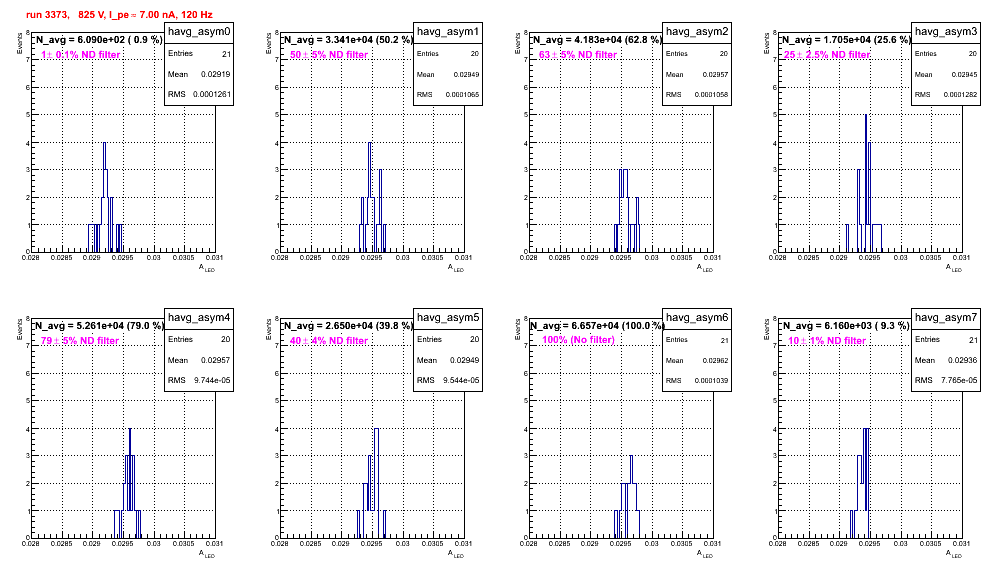Pick the magenta 100% (No filter) label
Viewport: 996px width, 572px height.
pyautogui.click(x=579, y=340)
